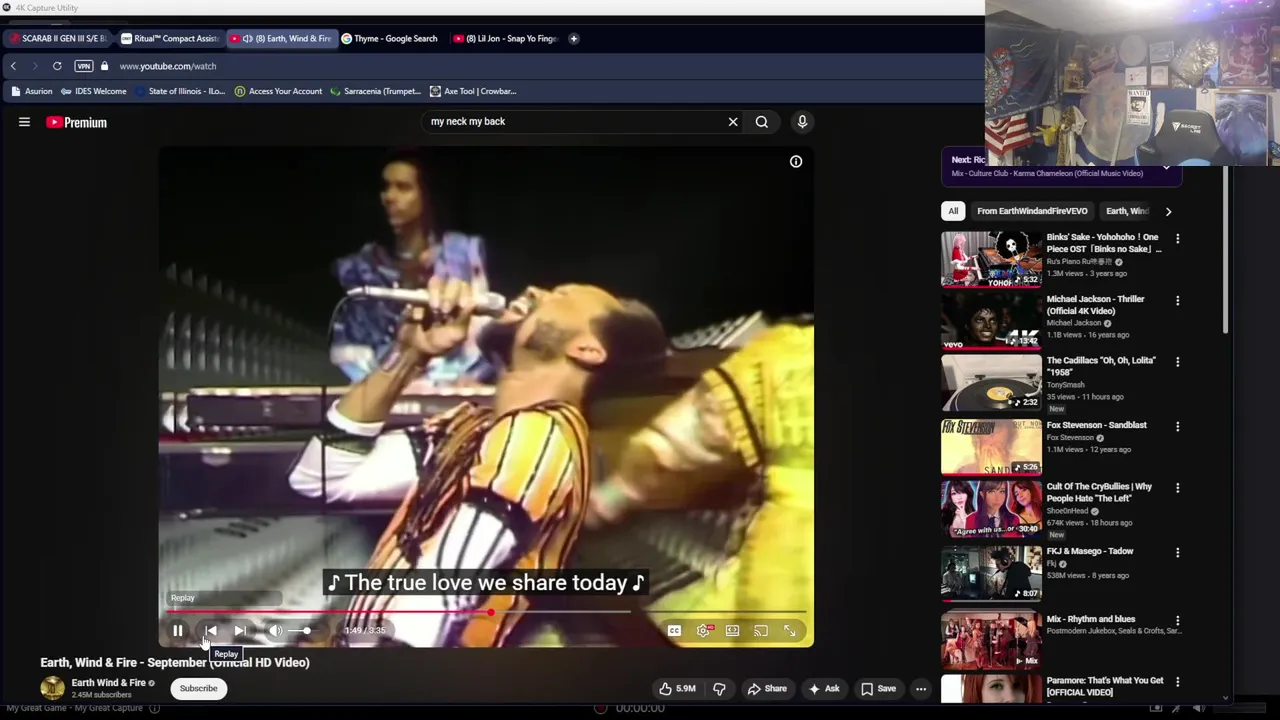1280x720 pixels.
Task: Reload the page
Action: [x=57, y=66]
